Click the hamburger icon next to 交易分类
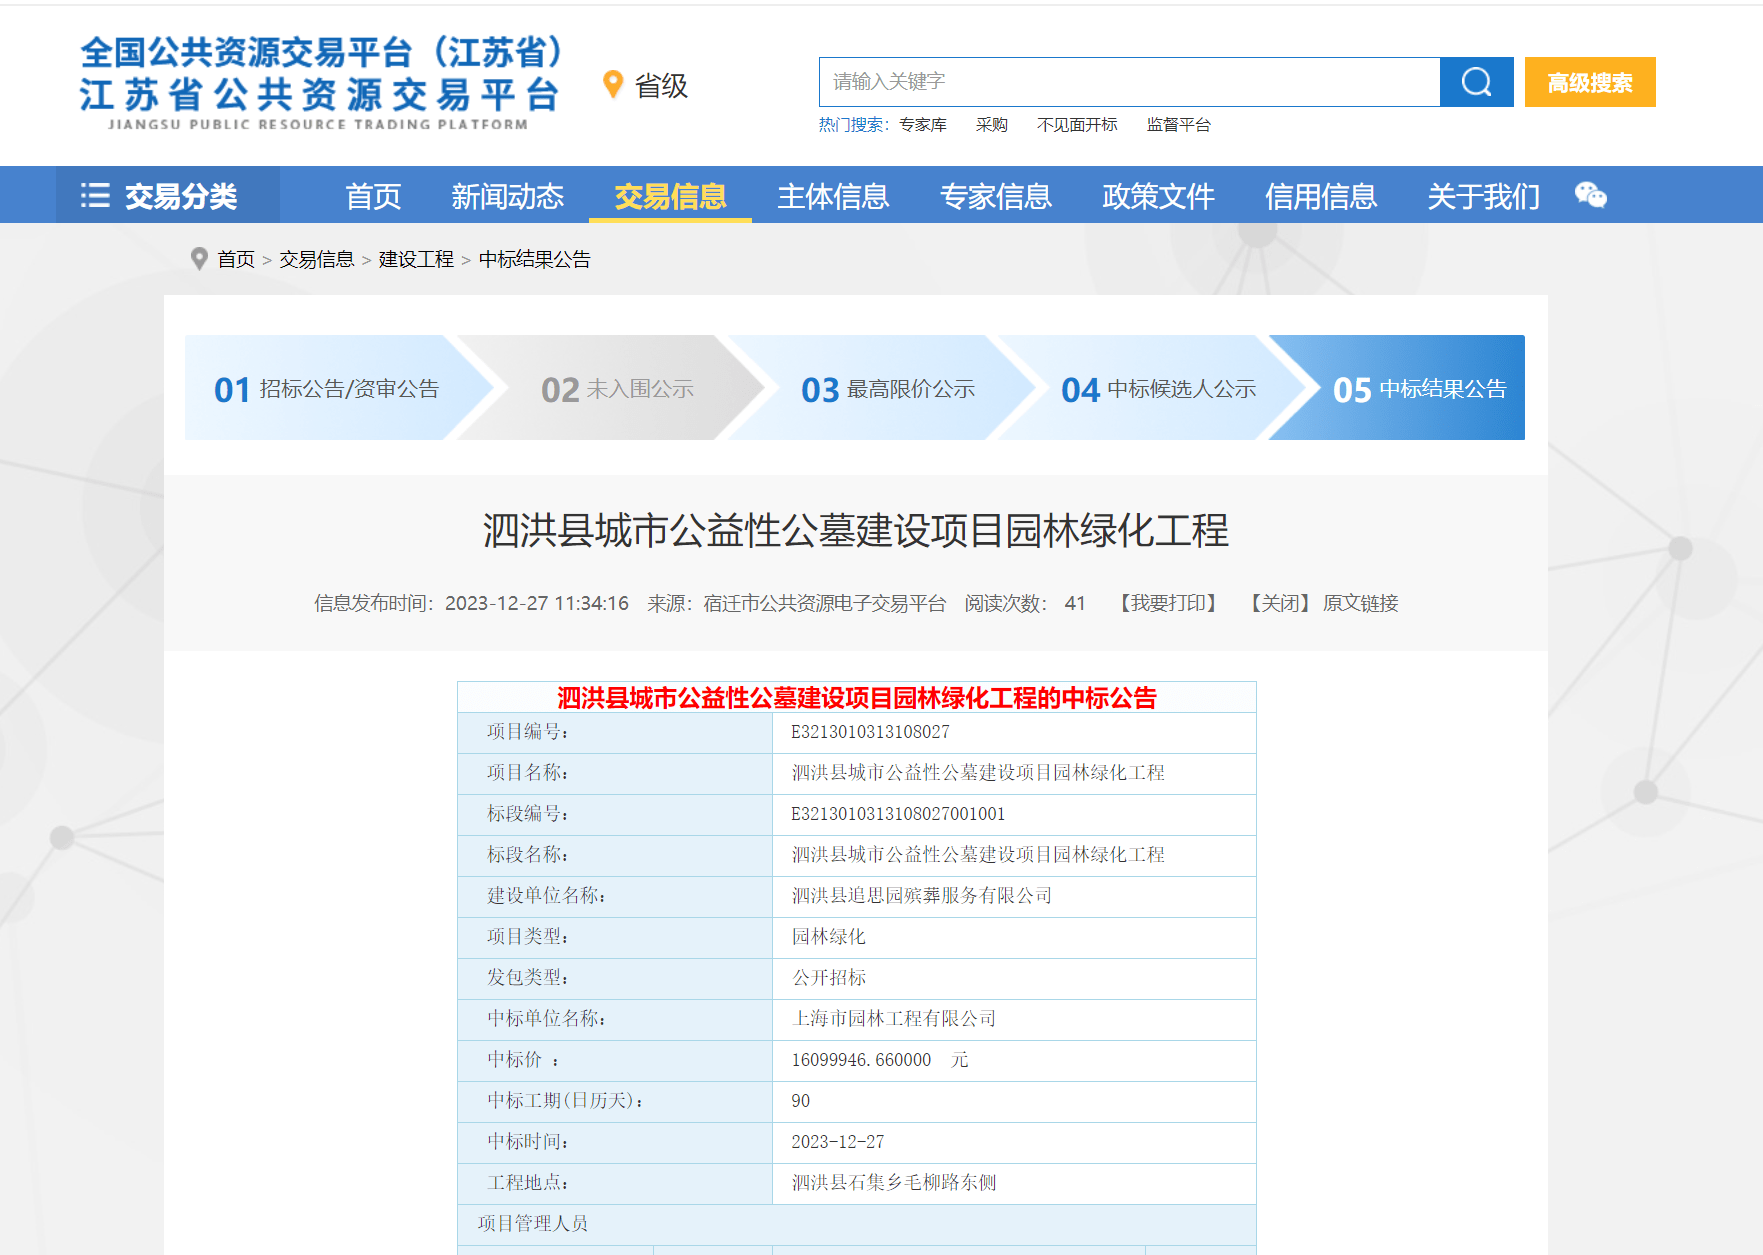This screenshot has height=1255, width=1763. tap(95, 195)
